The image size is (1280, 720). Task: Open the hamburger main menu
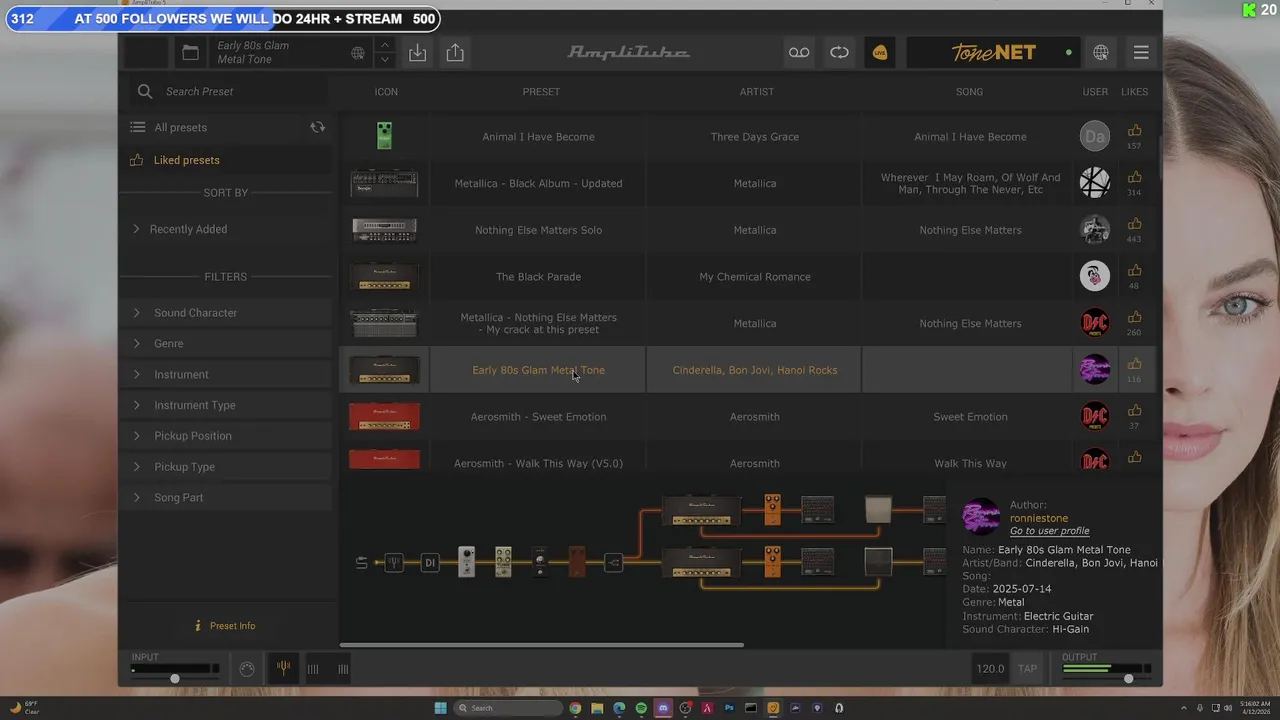click(x=1141, y=53)
